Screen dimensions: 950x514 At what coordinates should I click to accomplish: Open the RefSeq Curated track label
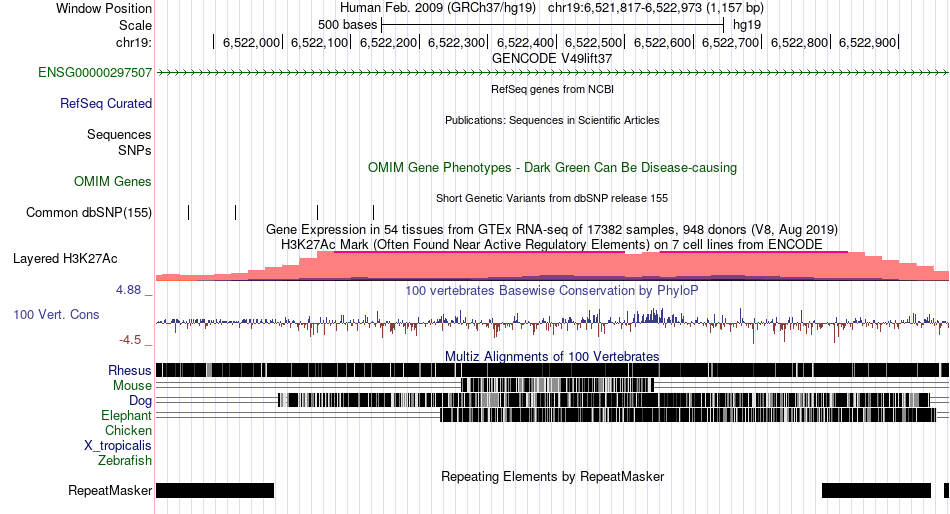[x=105, y=104]
